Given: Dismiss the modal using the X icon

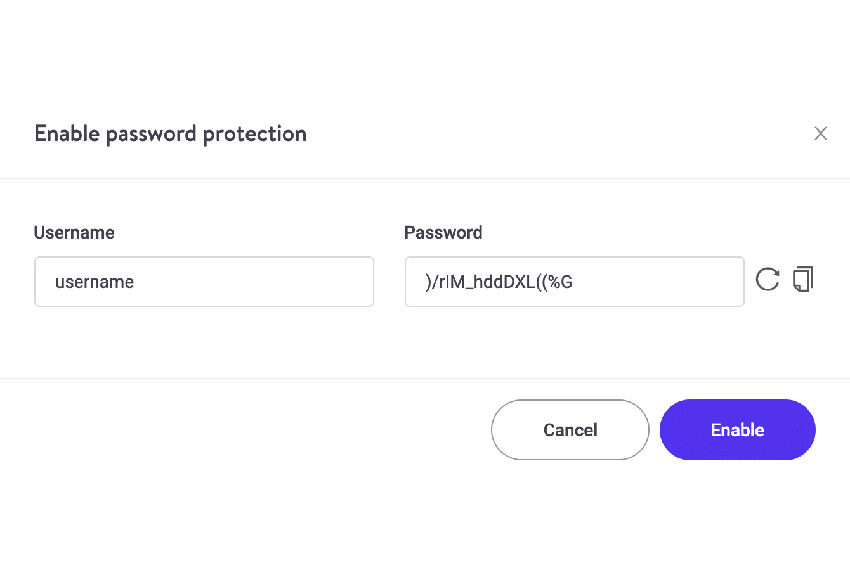Looking at the screenshot, I should pos(820,134).
